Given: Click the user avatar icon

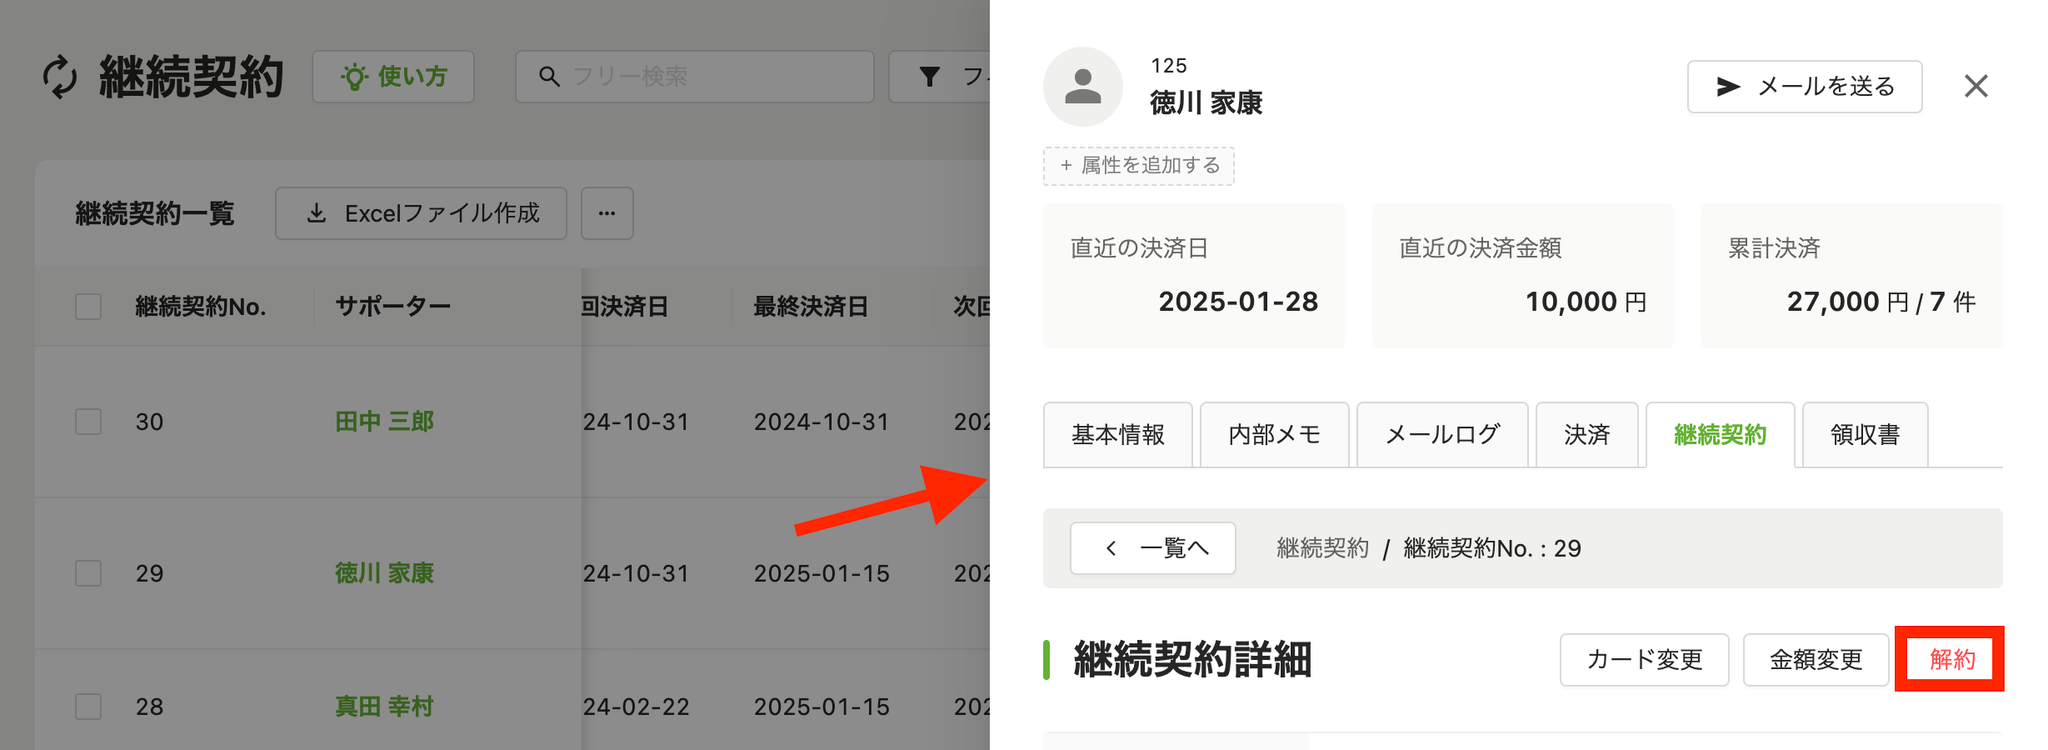Looking at the screenshot, I should pos(1083,86).
